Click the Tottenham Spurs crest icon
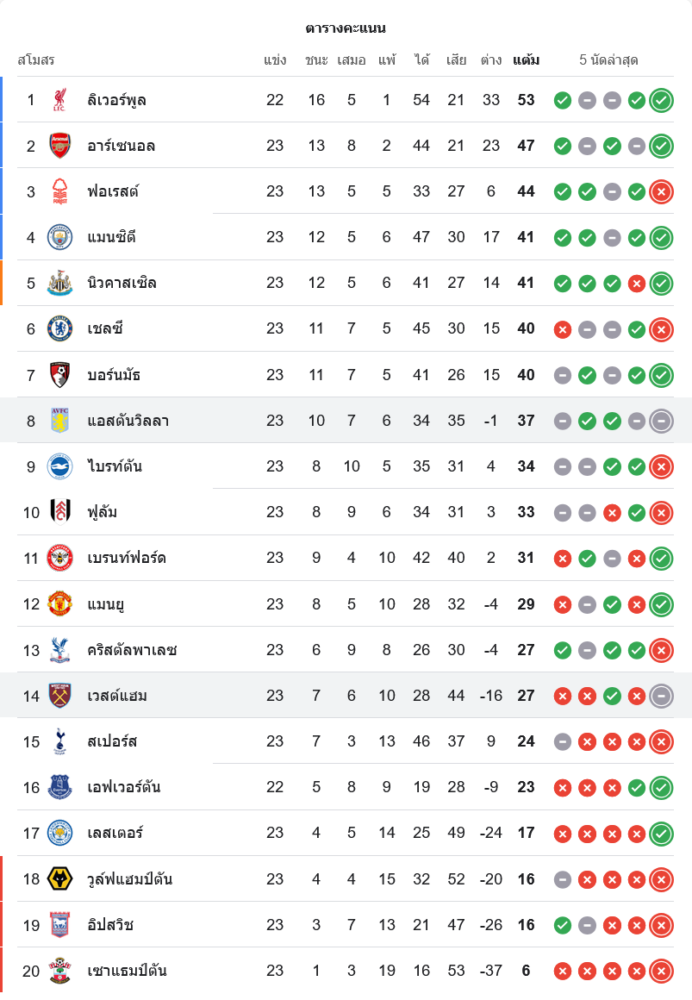692x1000 pixels. (60, 741)
